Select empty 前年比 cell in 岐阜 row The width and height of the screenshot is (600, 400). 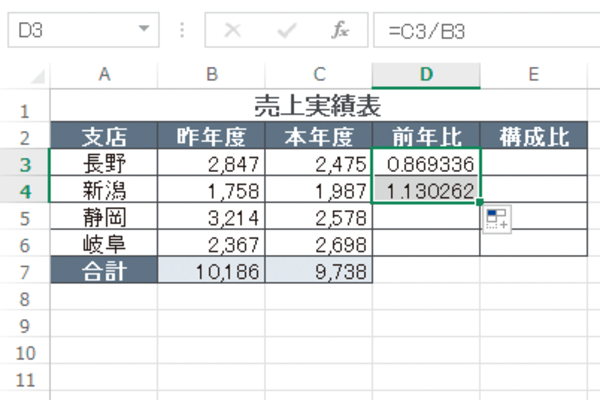[426, 243]
